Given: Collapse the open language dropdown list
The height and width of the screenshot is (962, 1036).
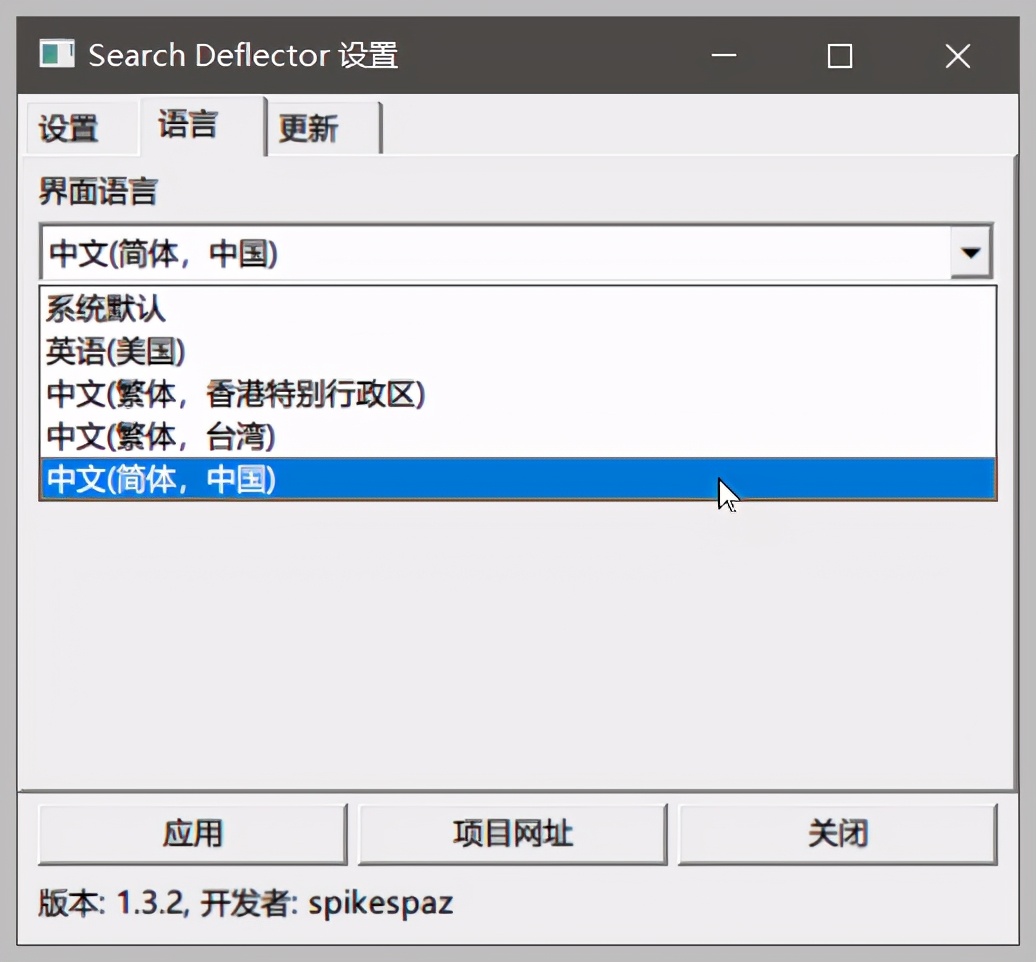Looking at the screenshot, I should tap(969, 252).
